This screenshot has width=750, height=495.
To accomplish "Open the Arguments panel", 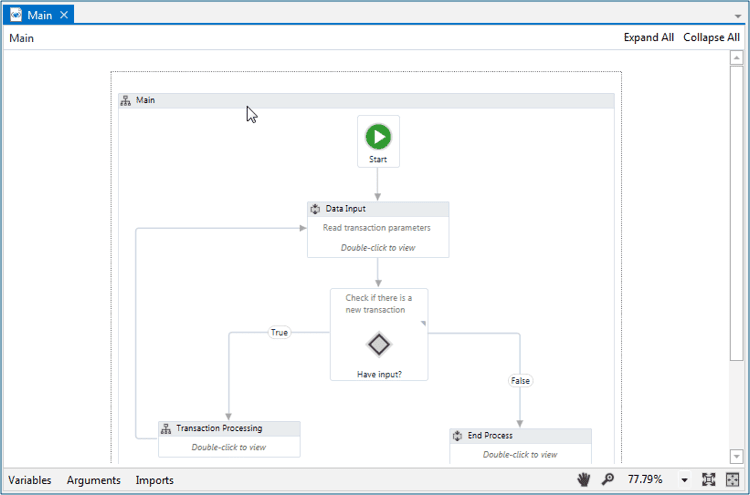I will [93, 480].
